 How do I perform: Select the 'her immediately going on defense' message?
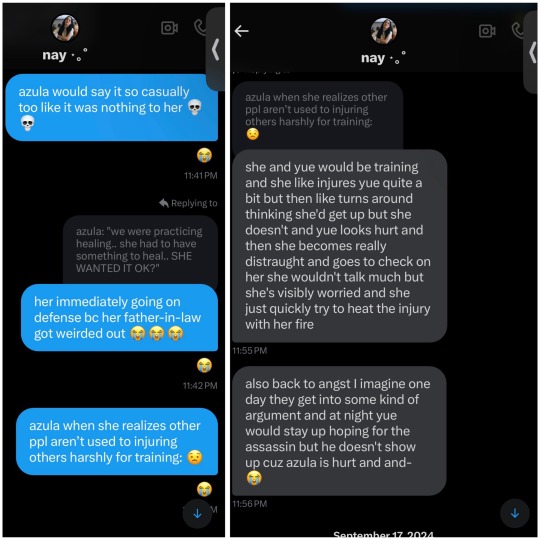click(x=119, y=318)
